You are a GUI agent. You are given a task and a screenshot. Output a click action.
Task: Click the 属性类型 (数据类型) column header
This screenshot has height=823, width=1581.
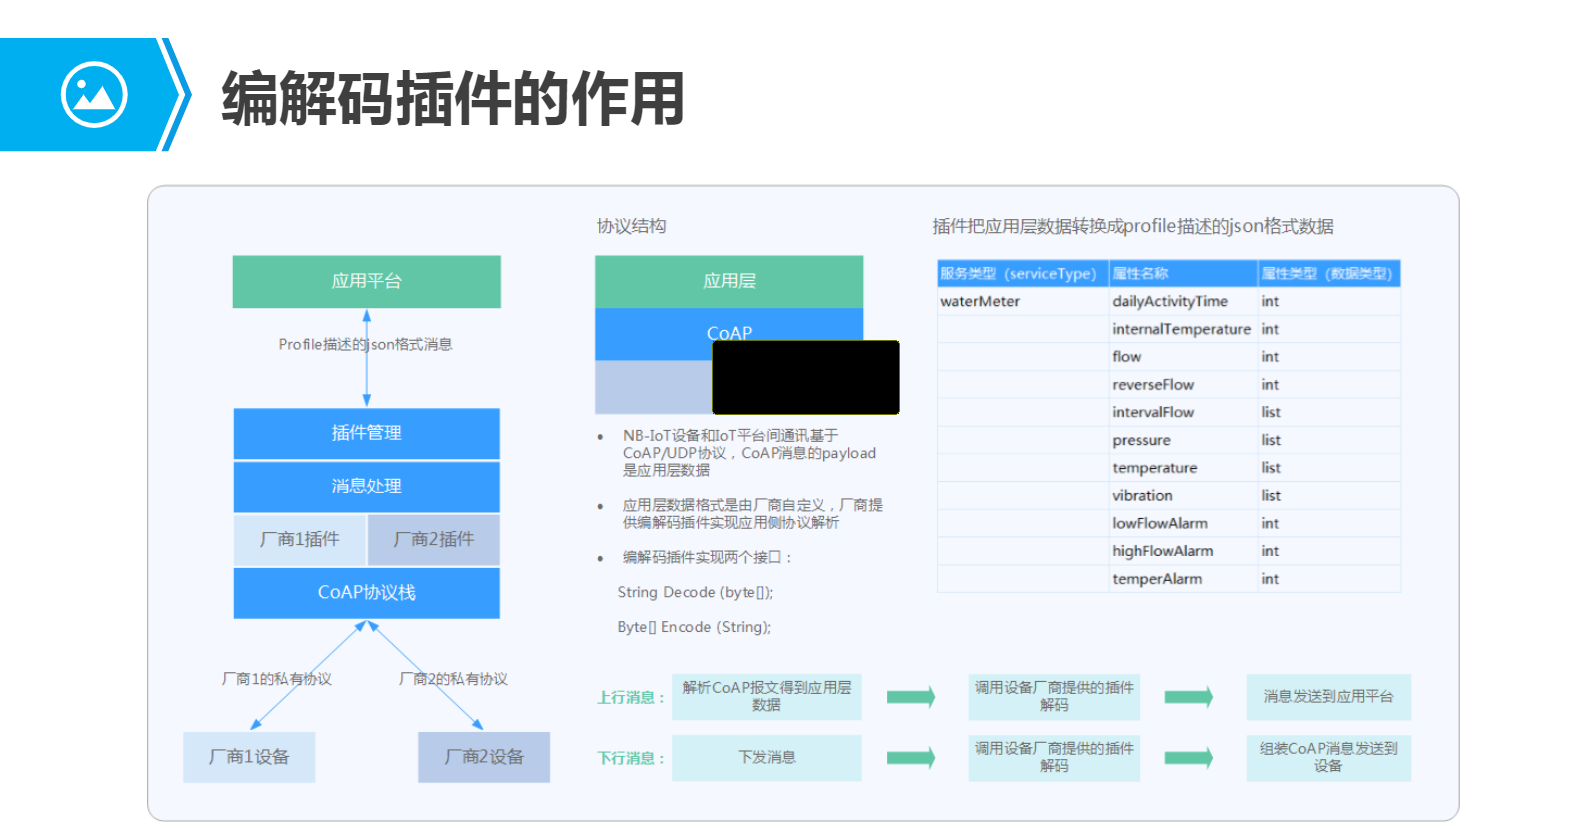[1329, 273]
